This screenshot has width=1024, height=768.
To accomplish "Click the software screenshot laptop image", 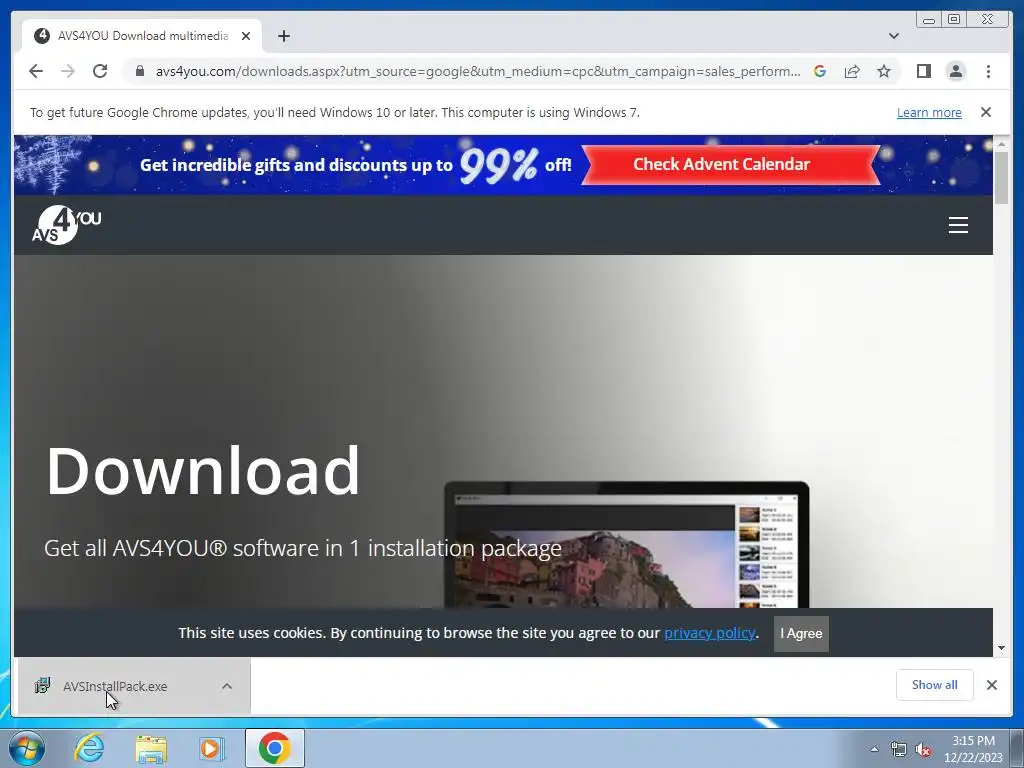I will 626,545.
